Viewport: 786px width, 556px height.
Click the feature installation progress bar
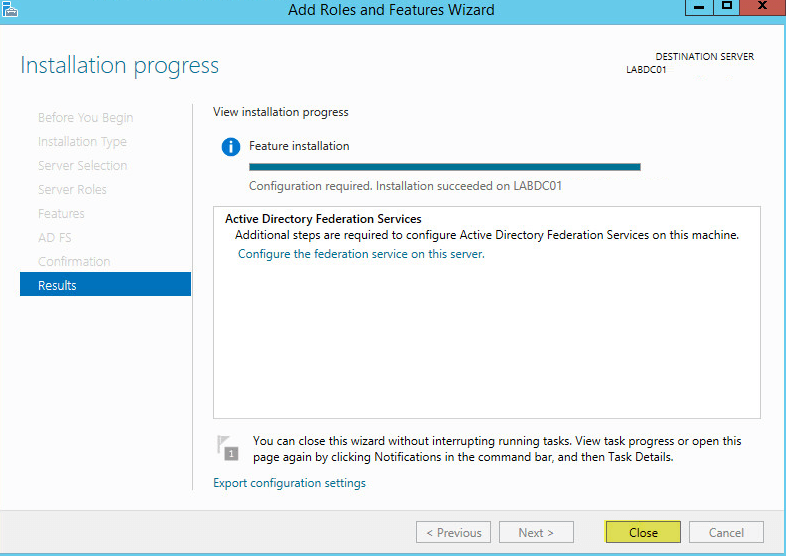click(445, 167)
